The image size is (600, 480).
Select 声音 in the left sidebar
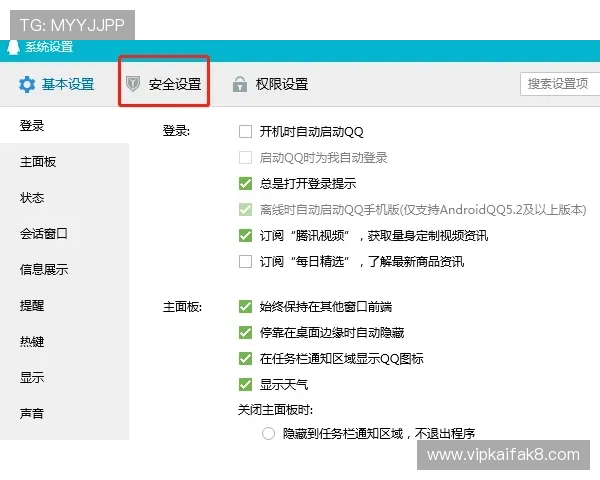click(x=64, y=413)
